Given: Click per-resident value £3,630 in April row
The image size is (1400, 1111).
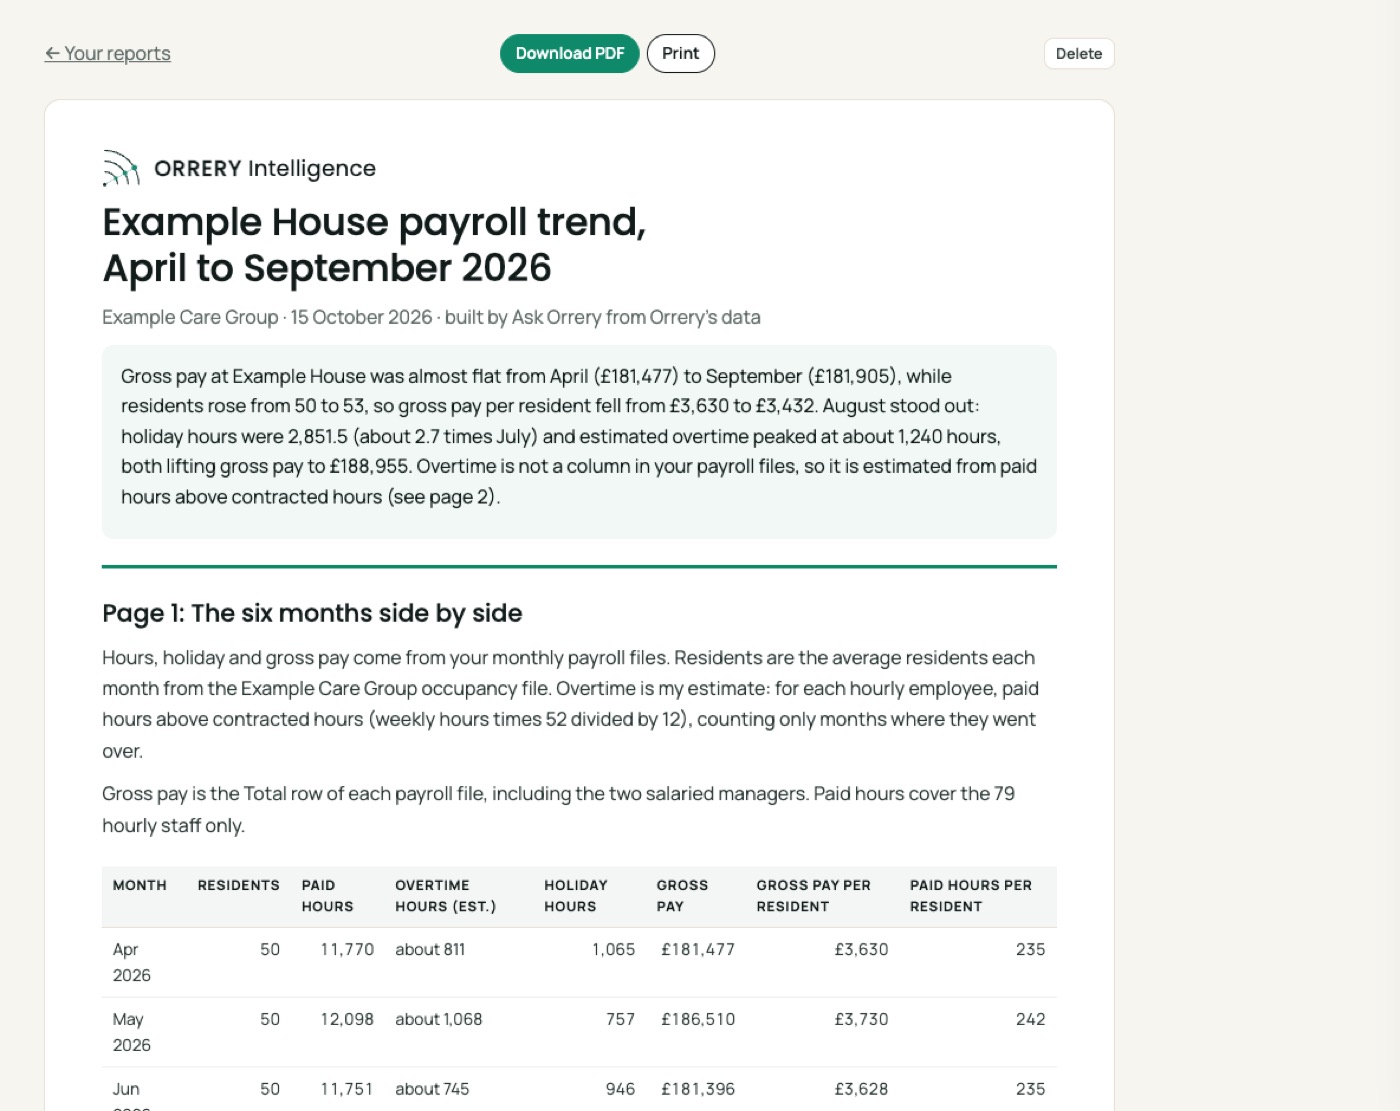Looking at the screenshot, I should coord(861,950).
